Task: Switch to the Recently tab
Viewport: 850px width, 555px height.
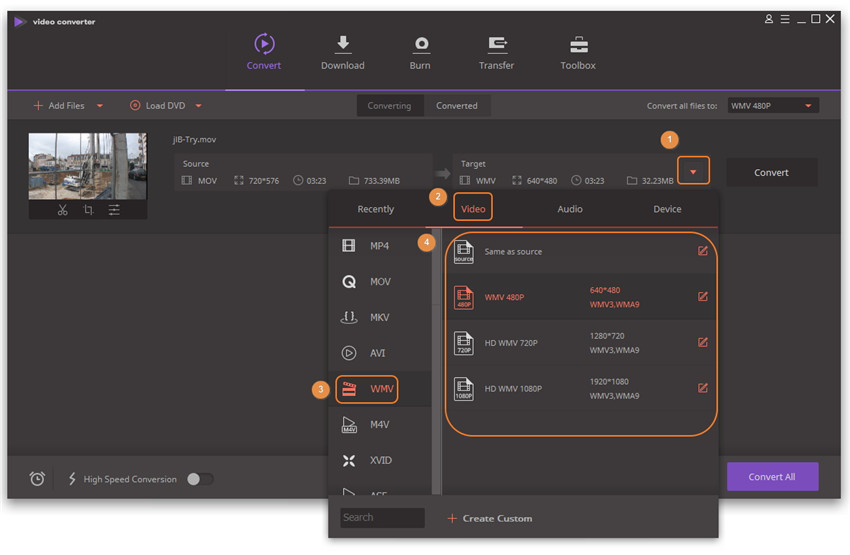Action: pyautogui.click(x=376, y=209)
